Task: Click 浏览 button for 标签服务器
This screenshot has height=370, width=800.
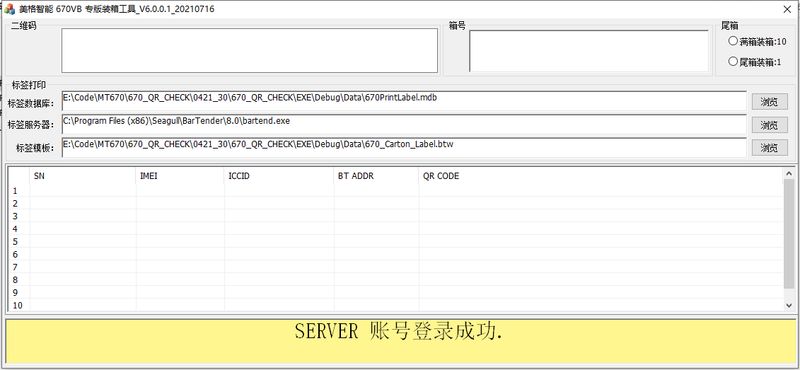Action: pos(769,125)
